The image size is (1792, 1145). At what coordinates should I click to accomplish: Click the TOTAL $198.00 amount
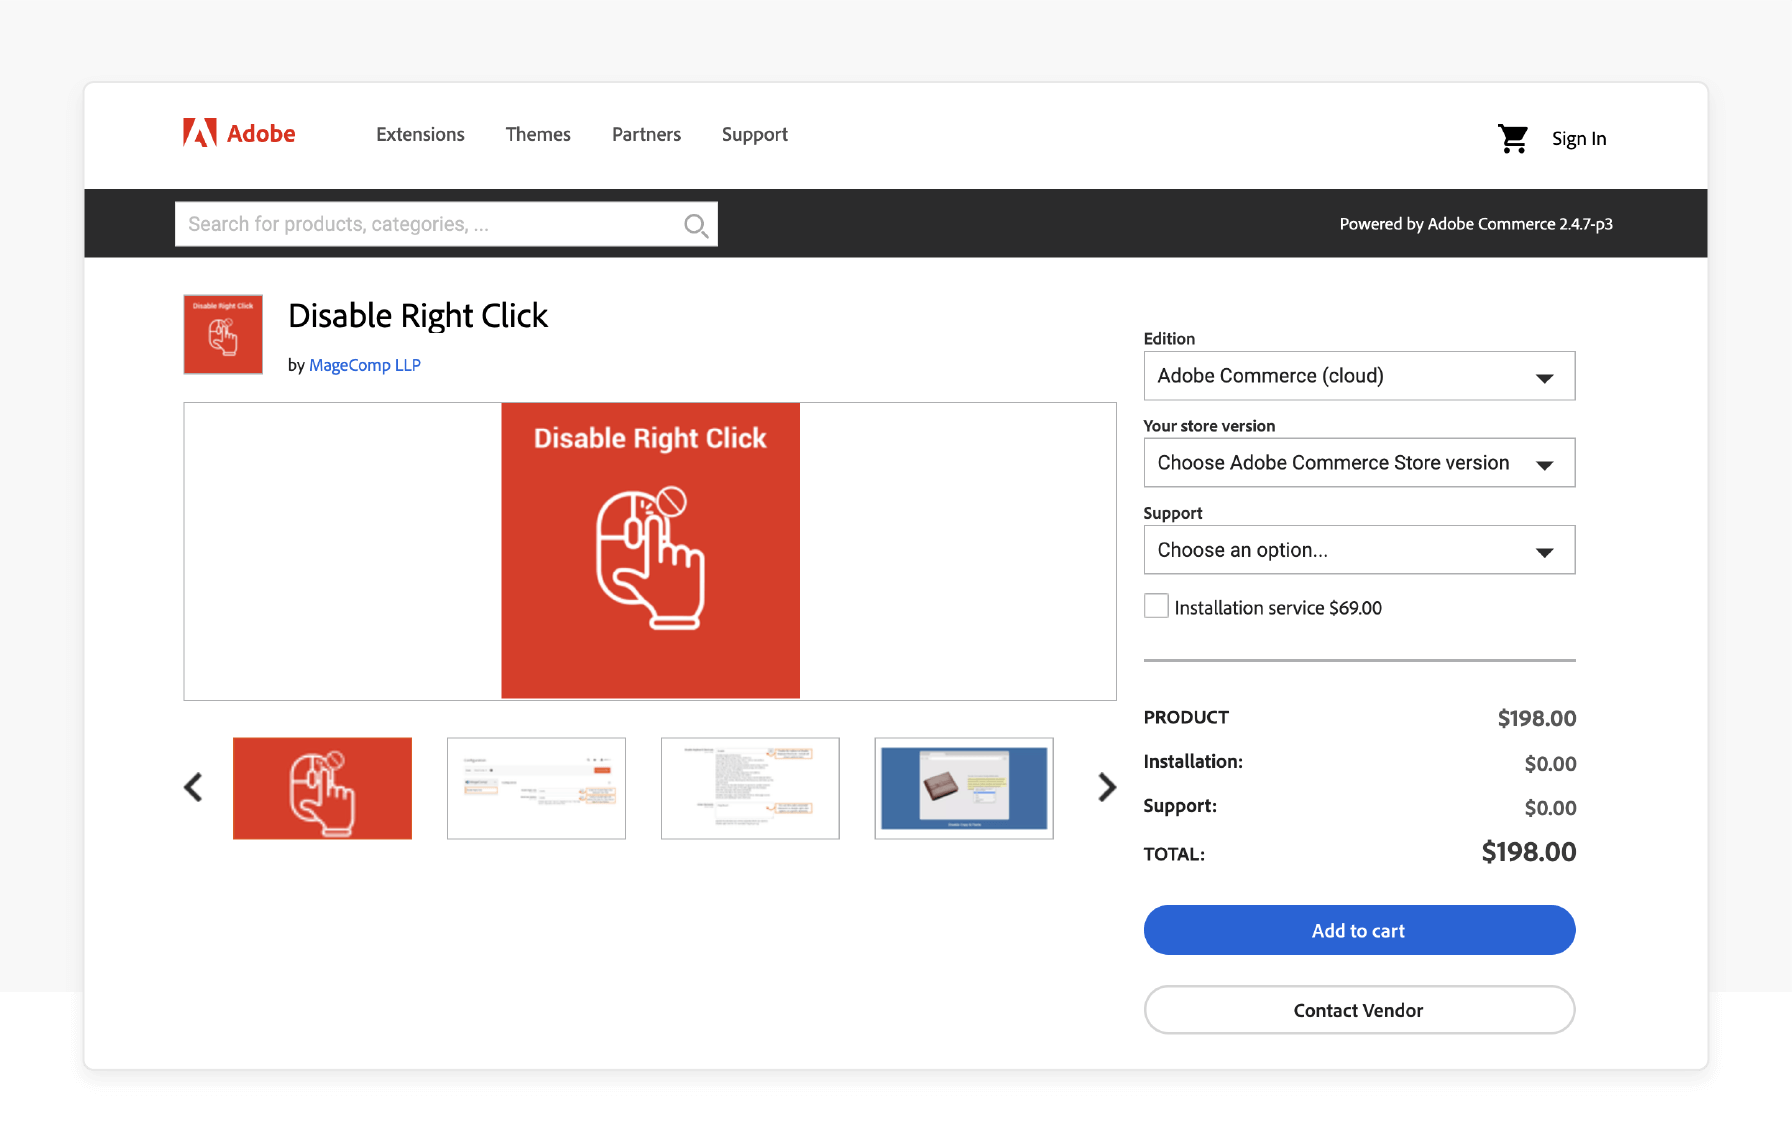pyautogui.click(x=1528, y=852)
